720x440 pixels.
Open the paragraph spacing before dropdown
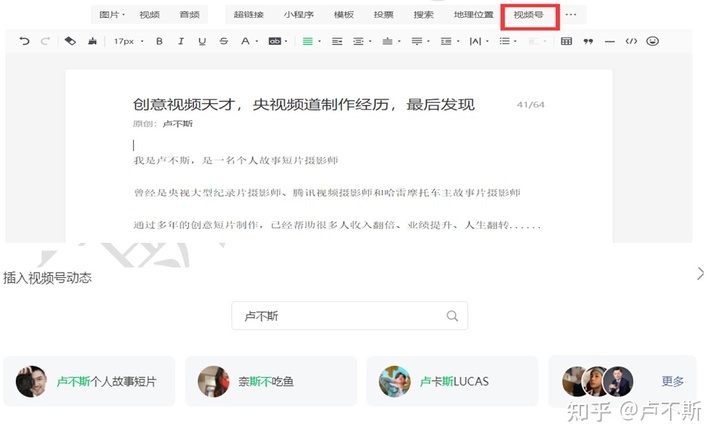tap(391, 41)
